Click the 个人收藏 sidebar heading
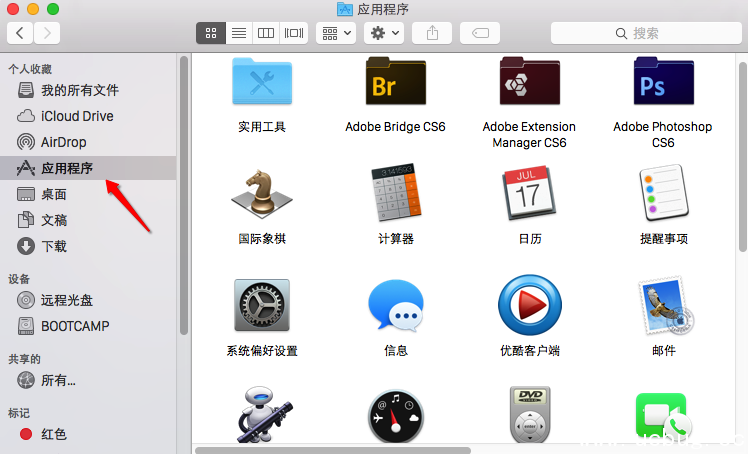748x454 pixels. pyautogui.click(x=30, y=69)
